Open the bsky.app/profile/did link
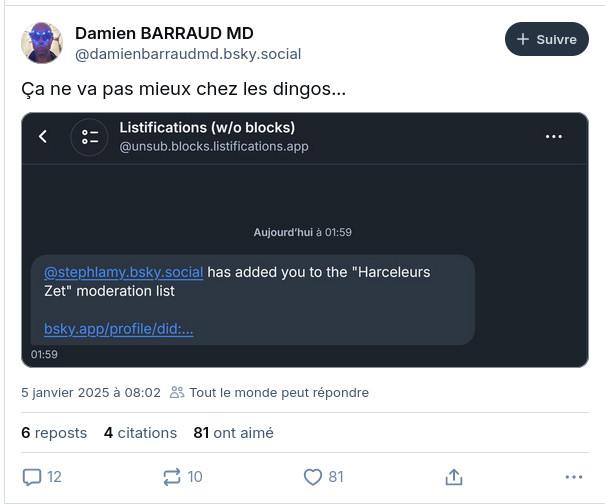The width and height of the screenshot is (605, 504). coord(118,329)
